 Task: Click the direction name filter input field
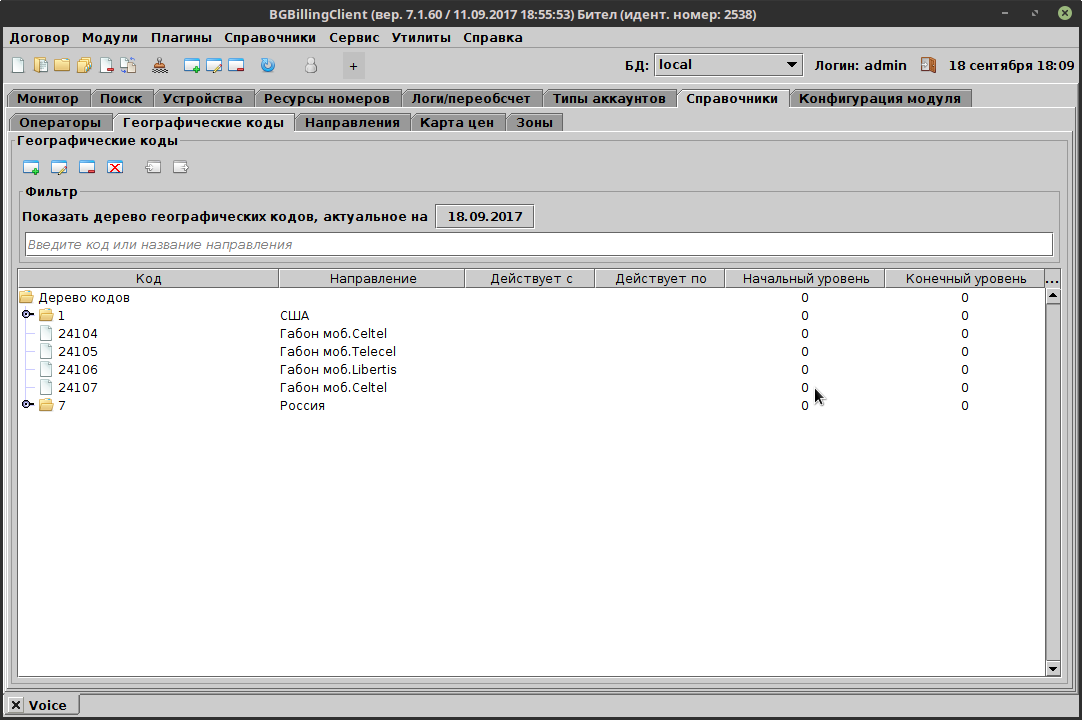point(535,243)
